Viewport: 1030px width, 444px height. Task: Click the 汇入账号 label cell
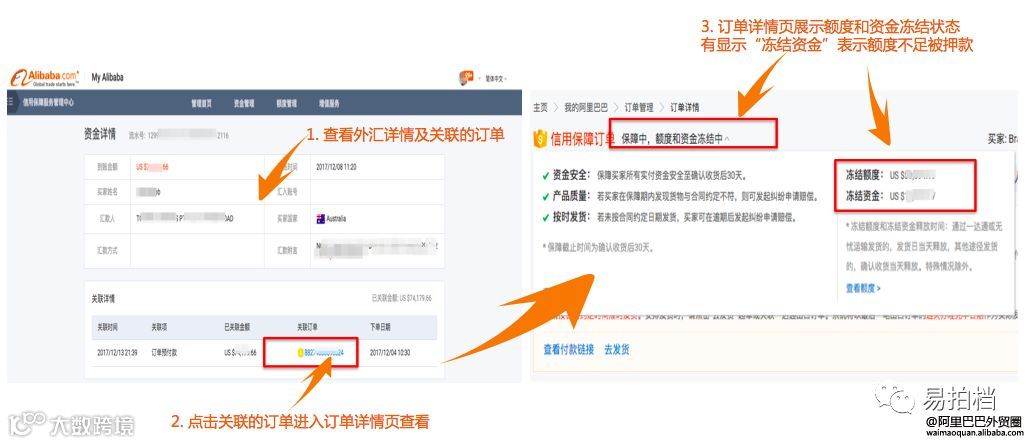pyautogui.click(x=287, y=192)
